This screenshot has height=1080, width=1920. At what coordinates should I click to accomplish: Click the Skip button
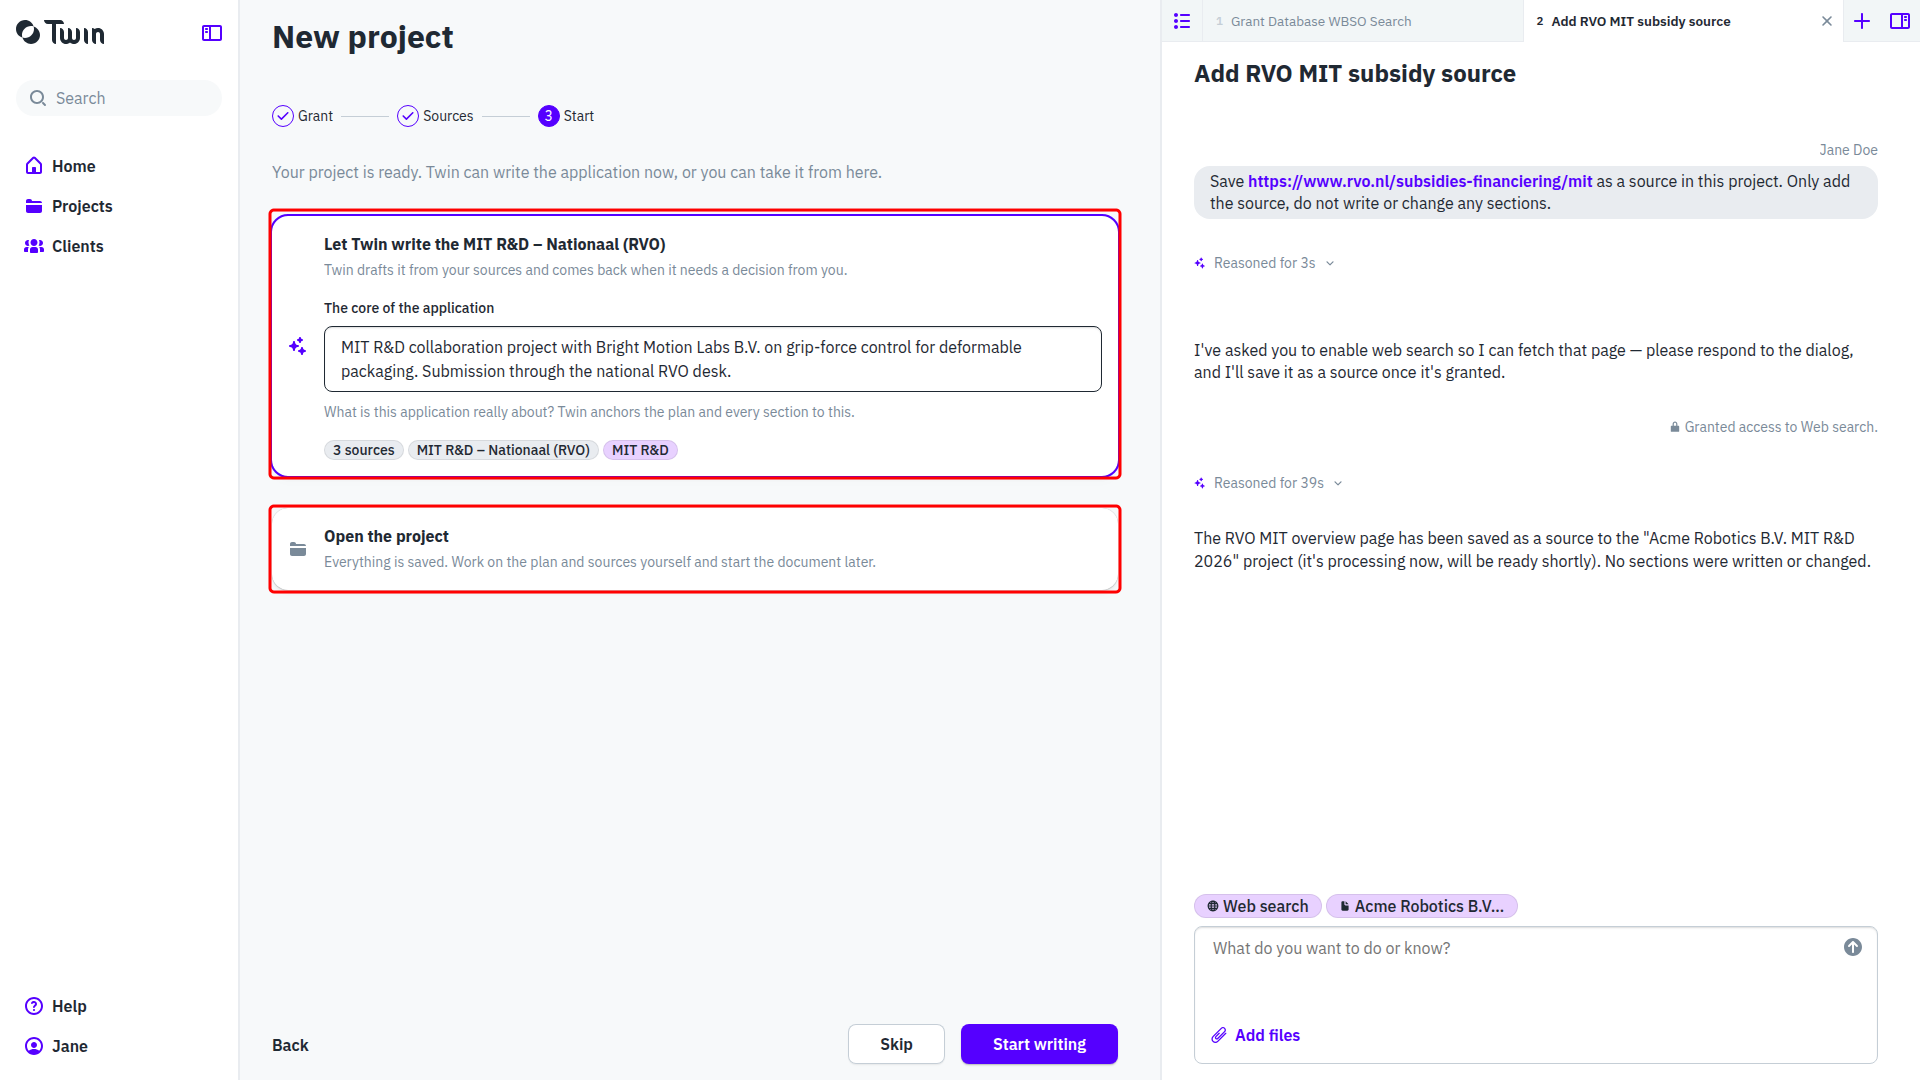(896, 1044)
